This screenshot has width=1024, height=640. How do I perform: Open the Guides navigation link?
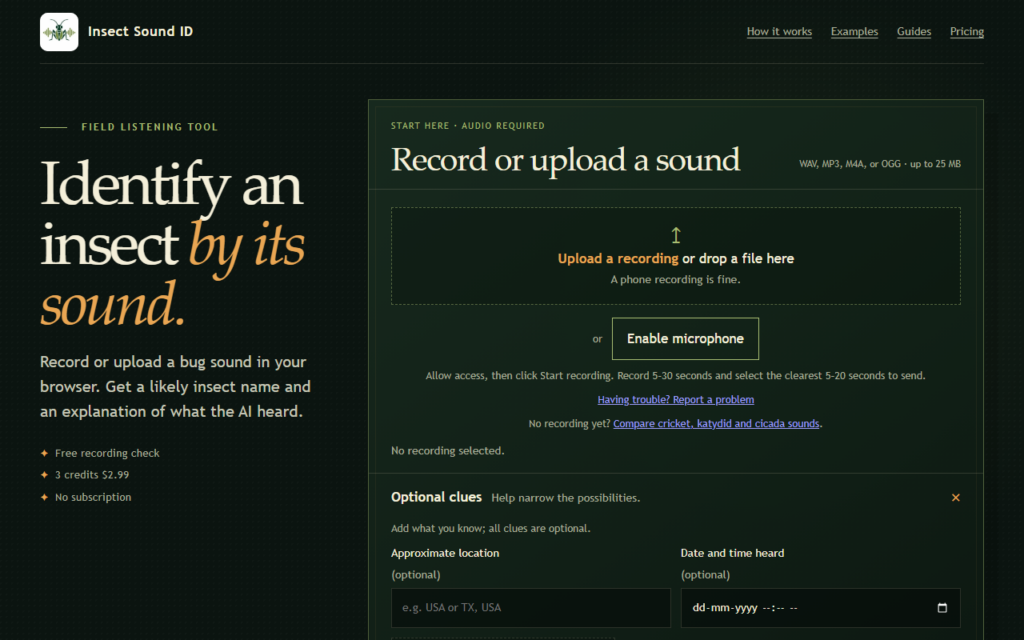[914, 31]
